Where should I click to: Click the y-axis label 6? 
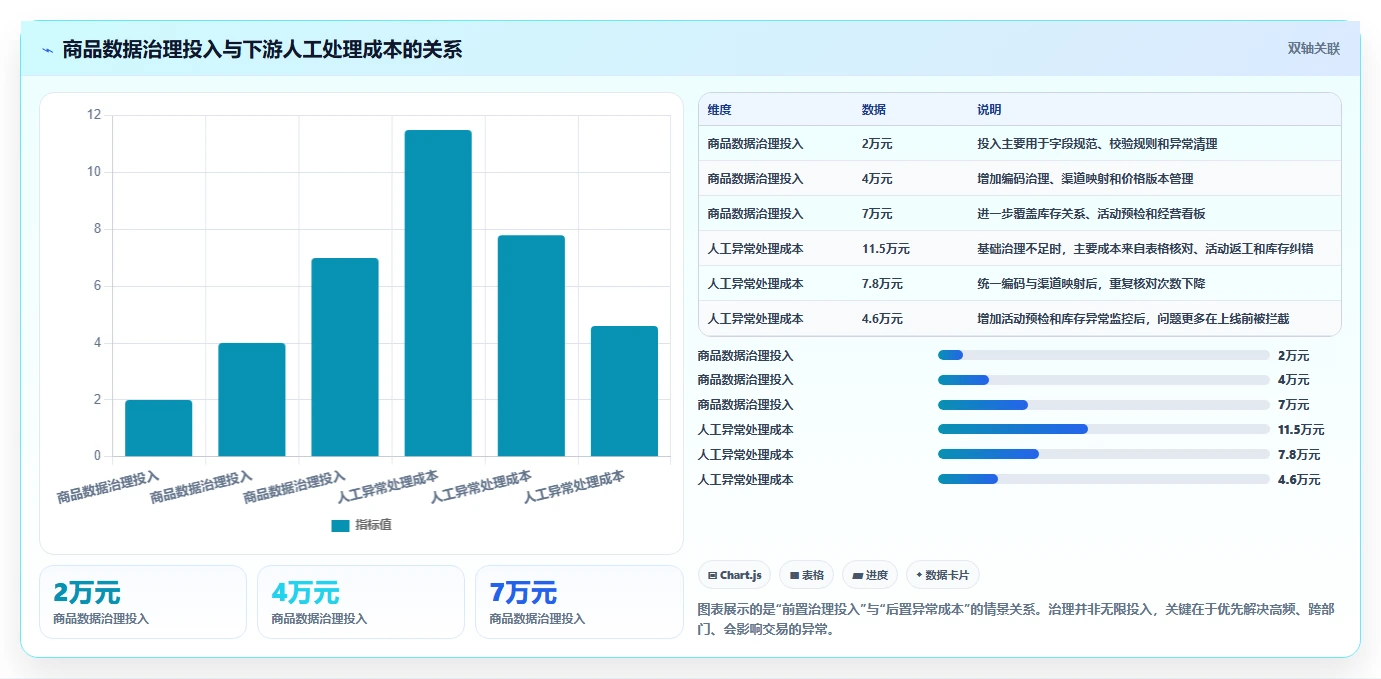tap(97, 286)
